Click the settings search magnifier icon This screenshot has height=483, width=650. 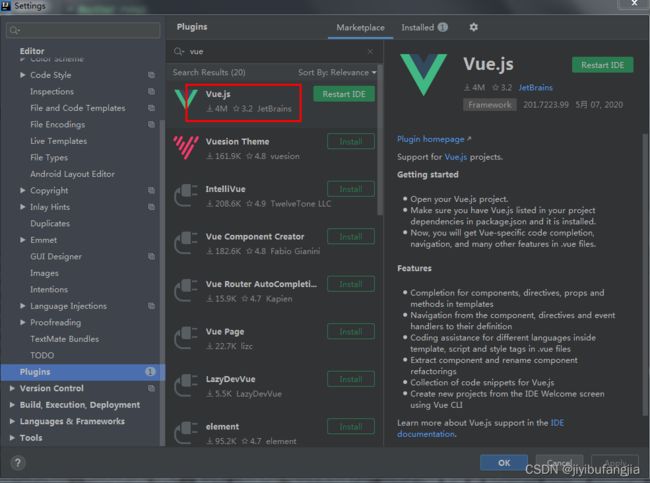point(14,30)
